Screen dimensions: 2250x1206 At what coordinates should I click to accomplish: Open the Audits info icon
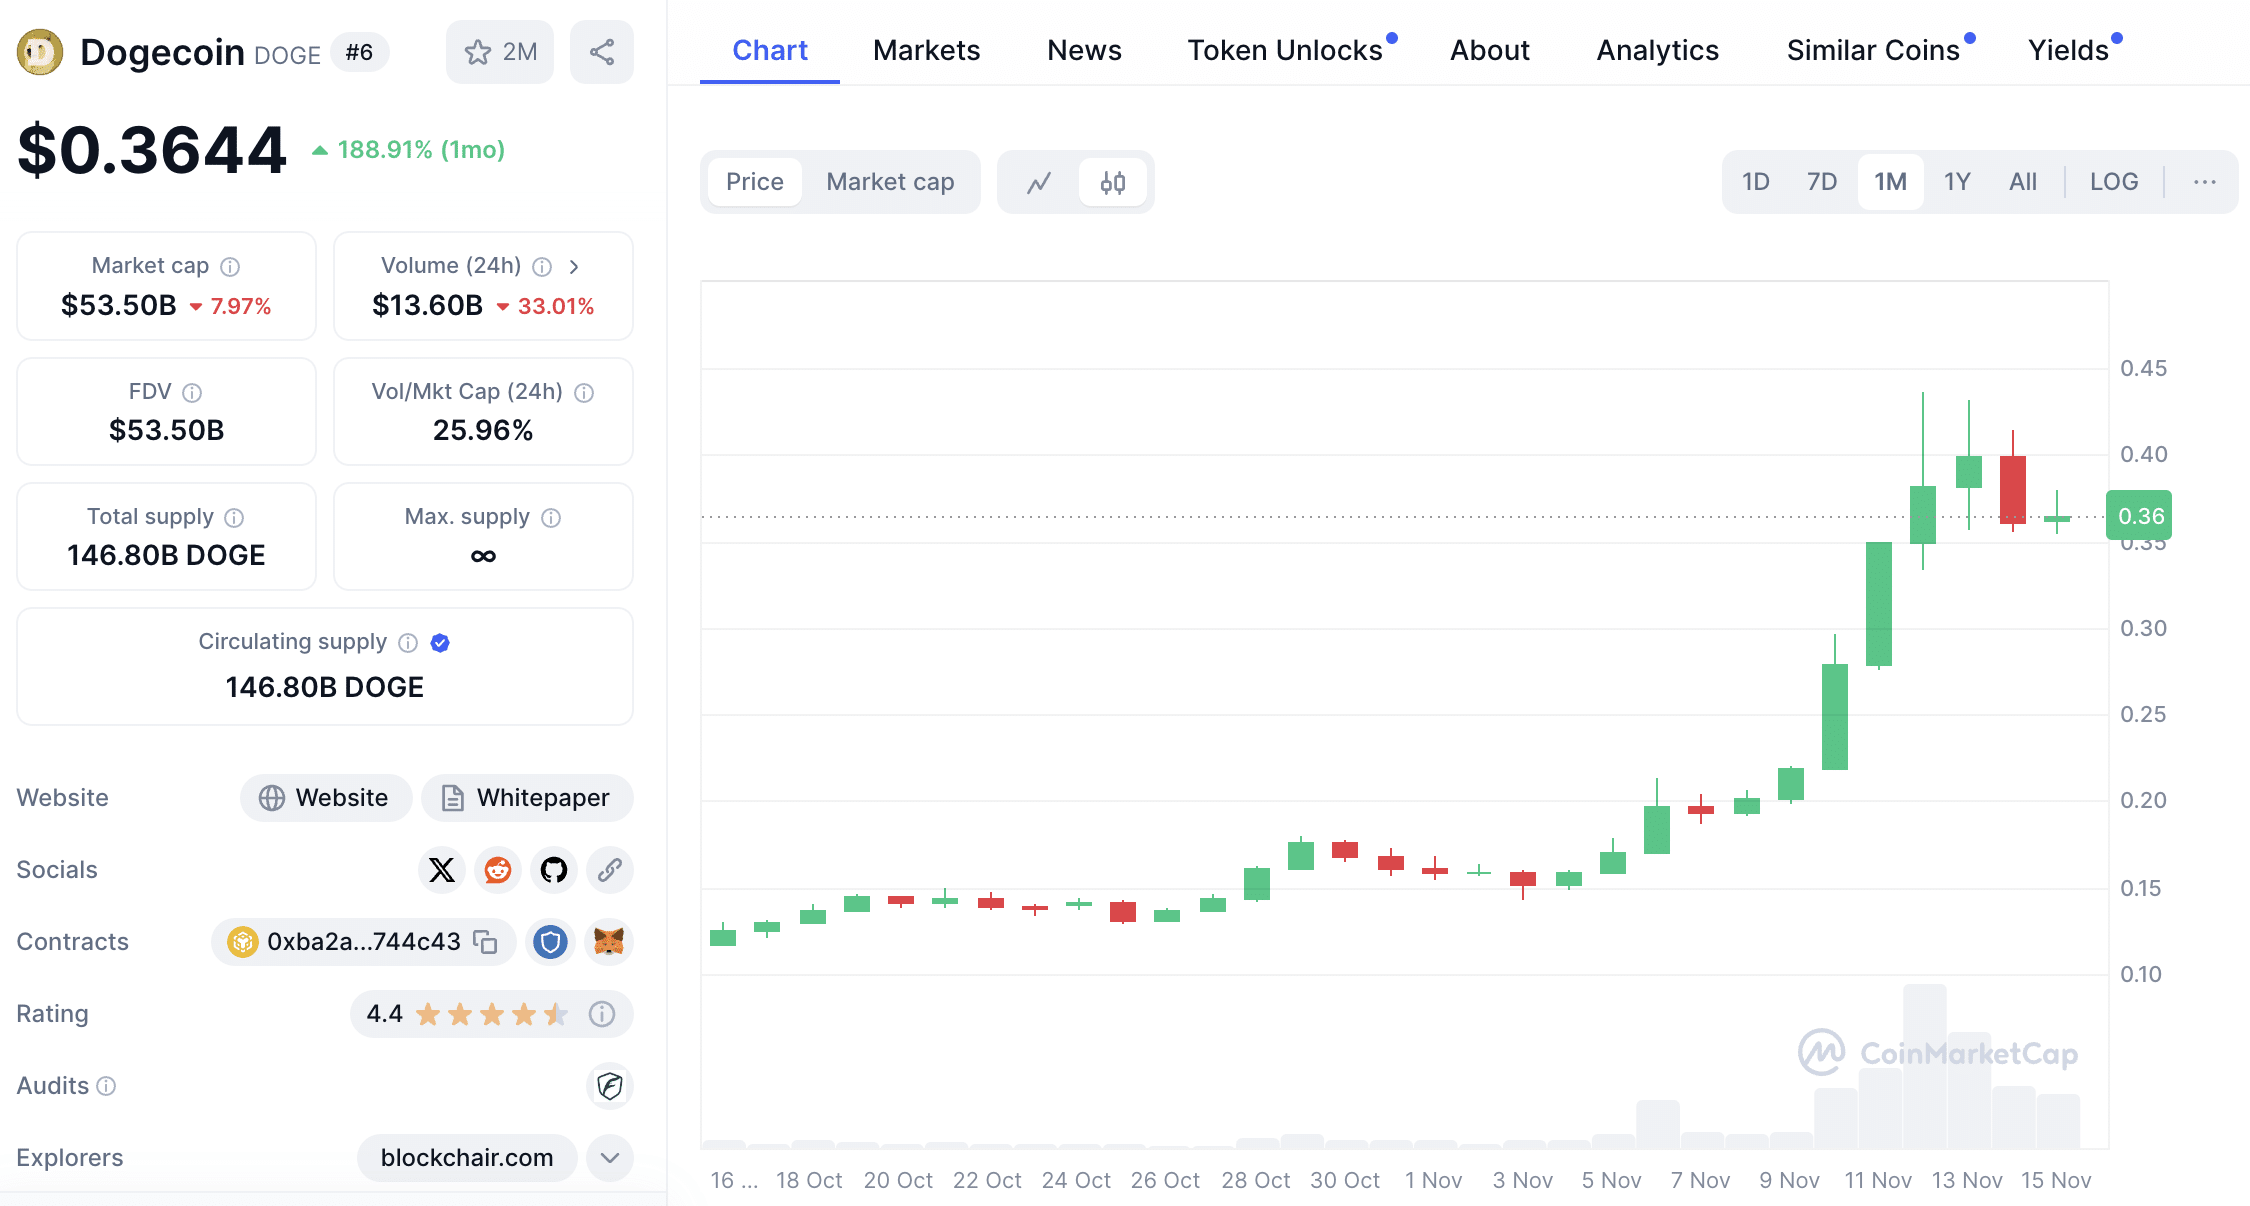[x=106, y=1086]
